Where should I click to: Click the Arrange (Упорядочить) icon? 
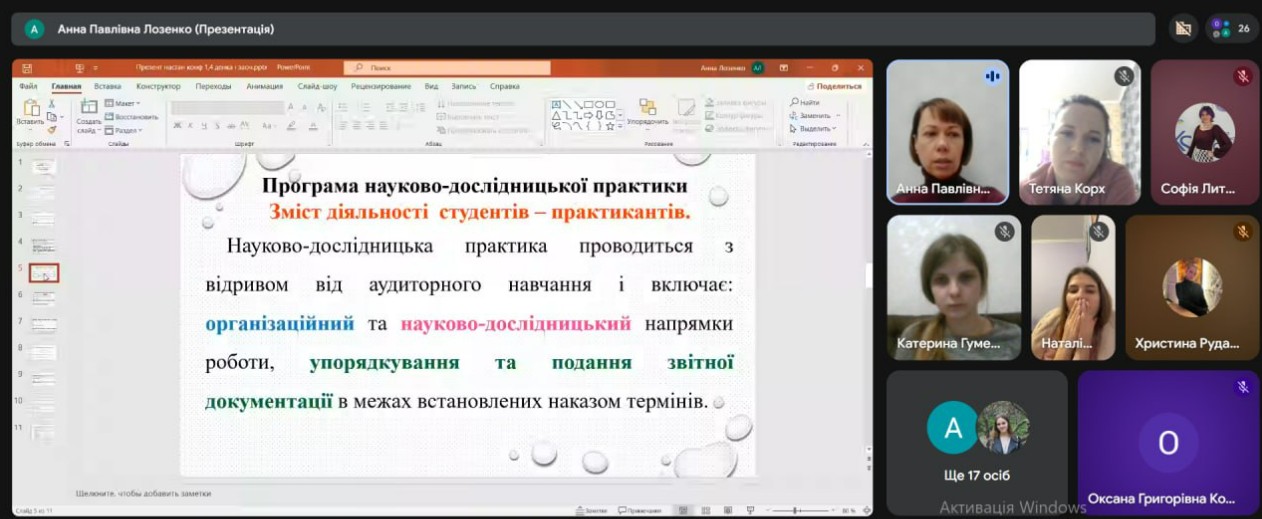[x=647, y=107]
